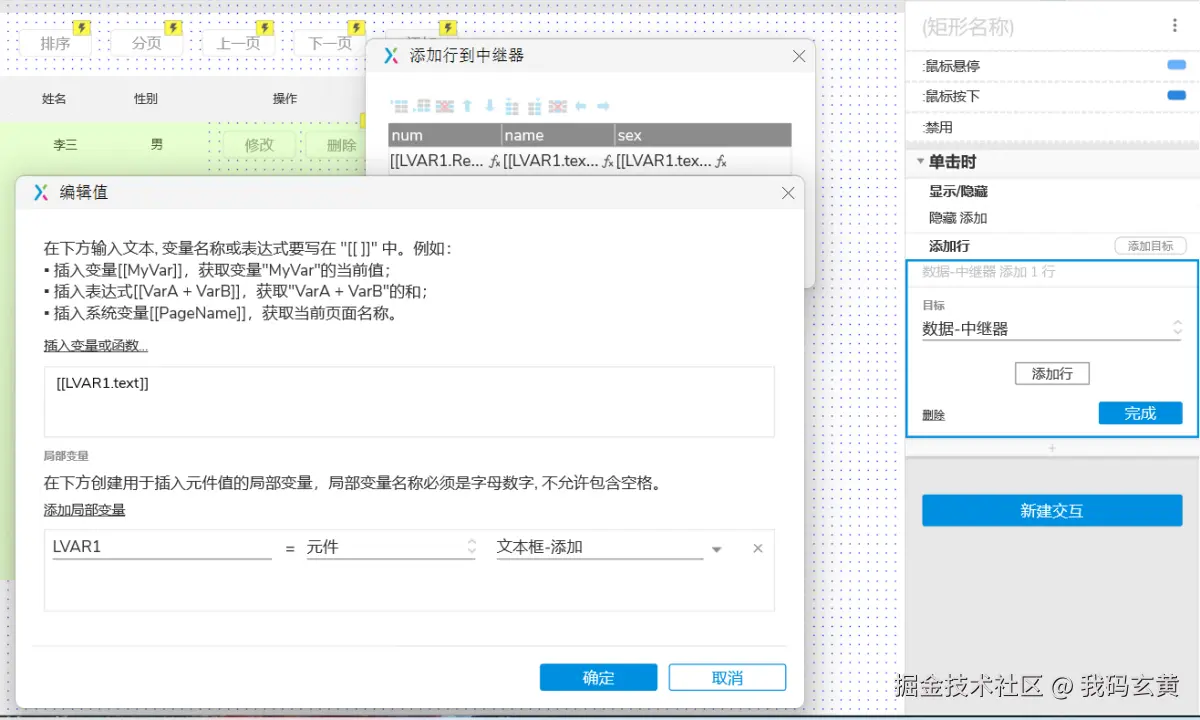
Task: Open the 文本框-添加 widget dropdown
Action: (600, 547)
